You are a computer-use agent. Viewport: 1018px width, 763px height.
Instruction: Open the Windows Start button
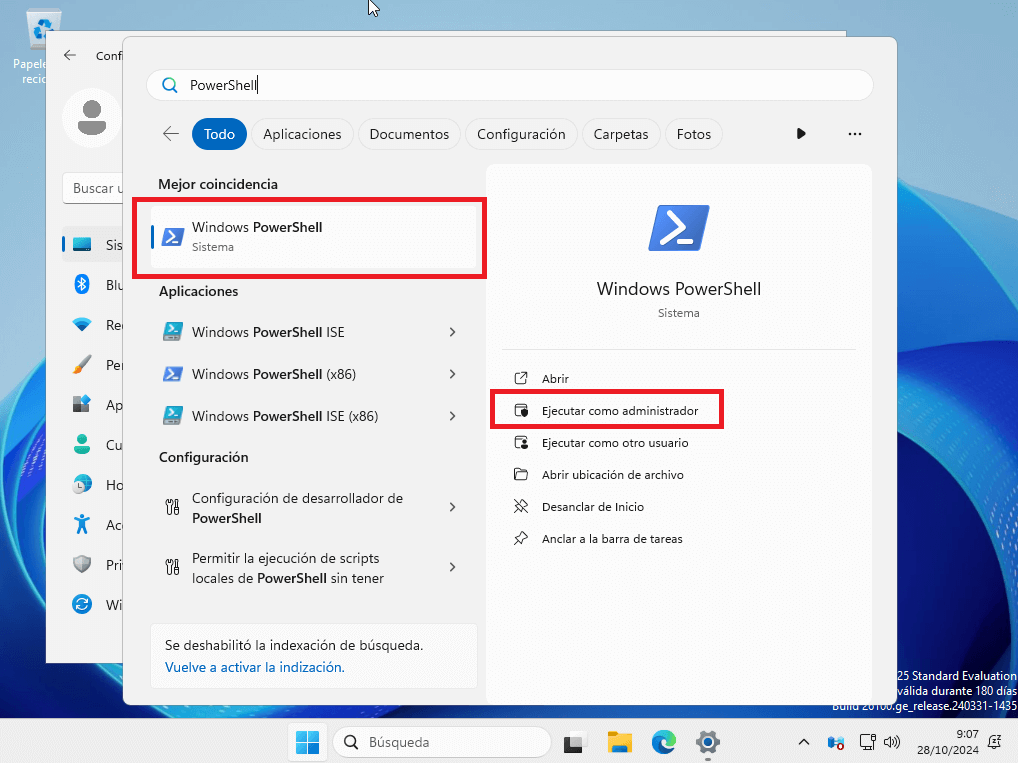coord(307,742)
